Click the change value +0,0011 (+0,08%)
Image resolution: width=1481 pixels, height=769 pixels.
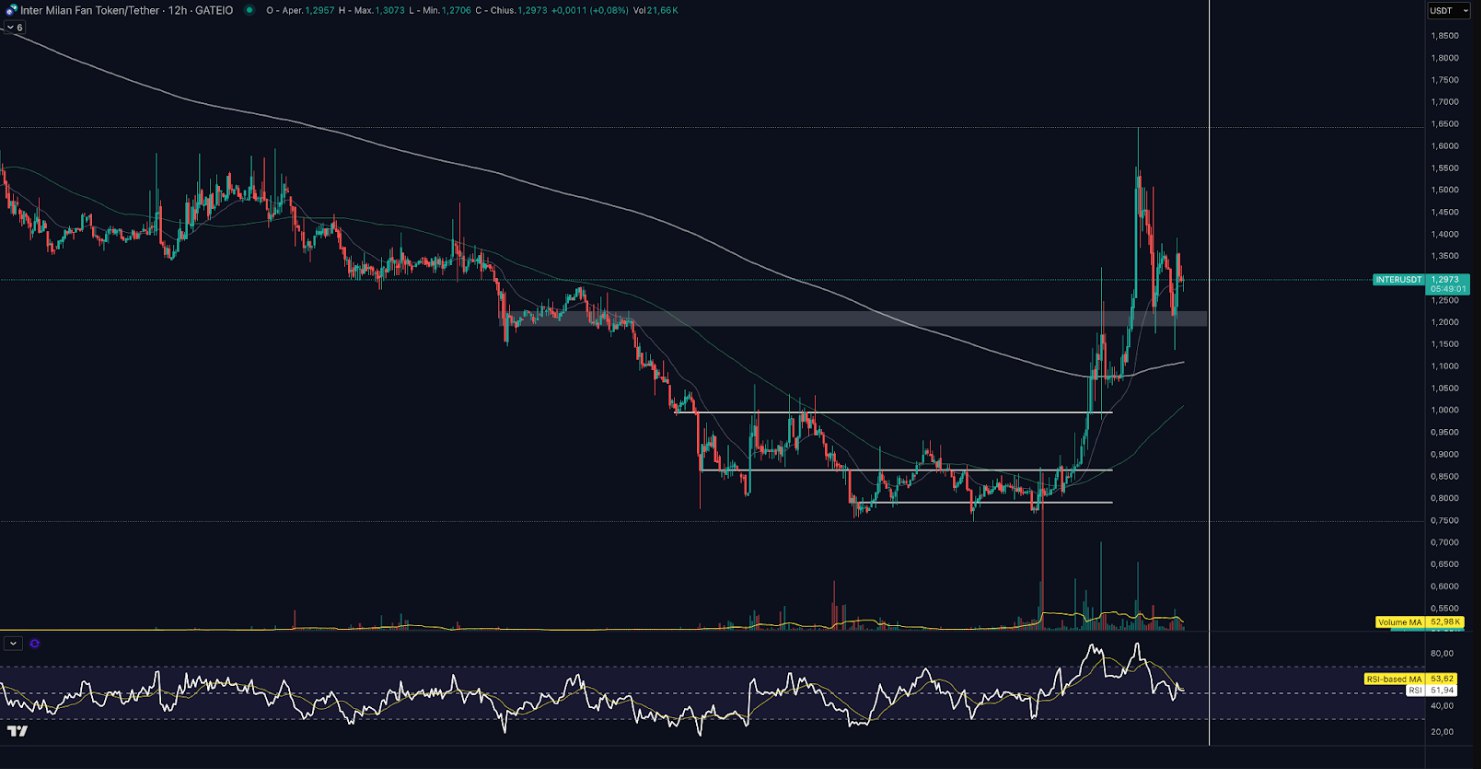590,10
